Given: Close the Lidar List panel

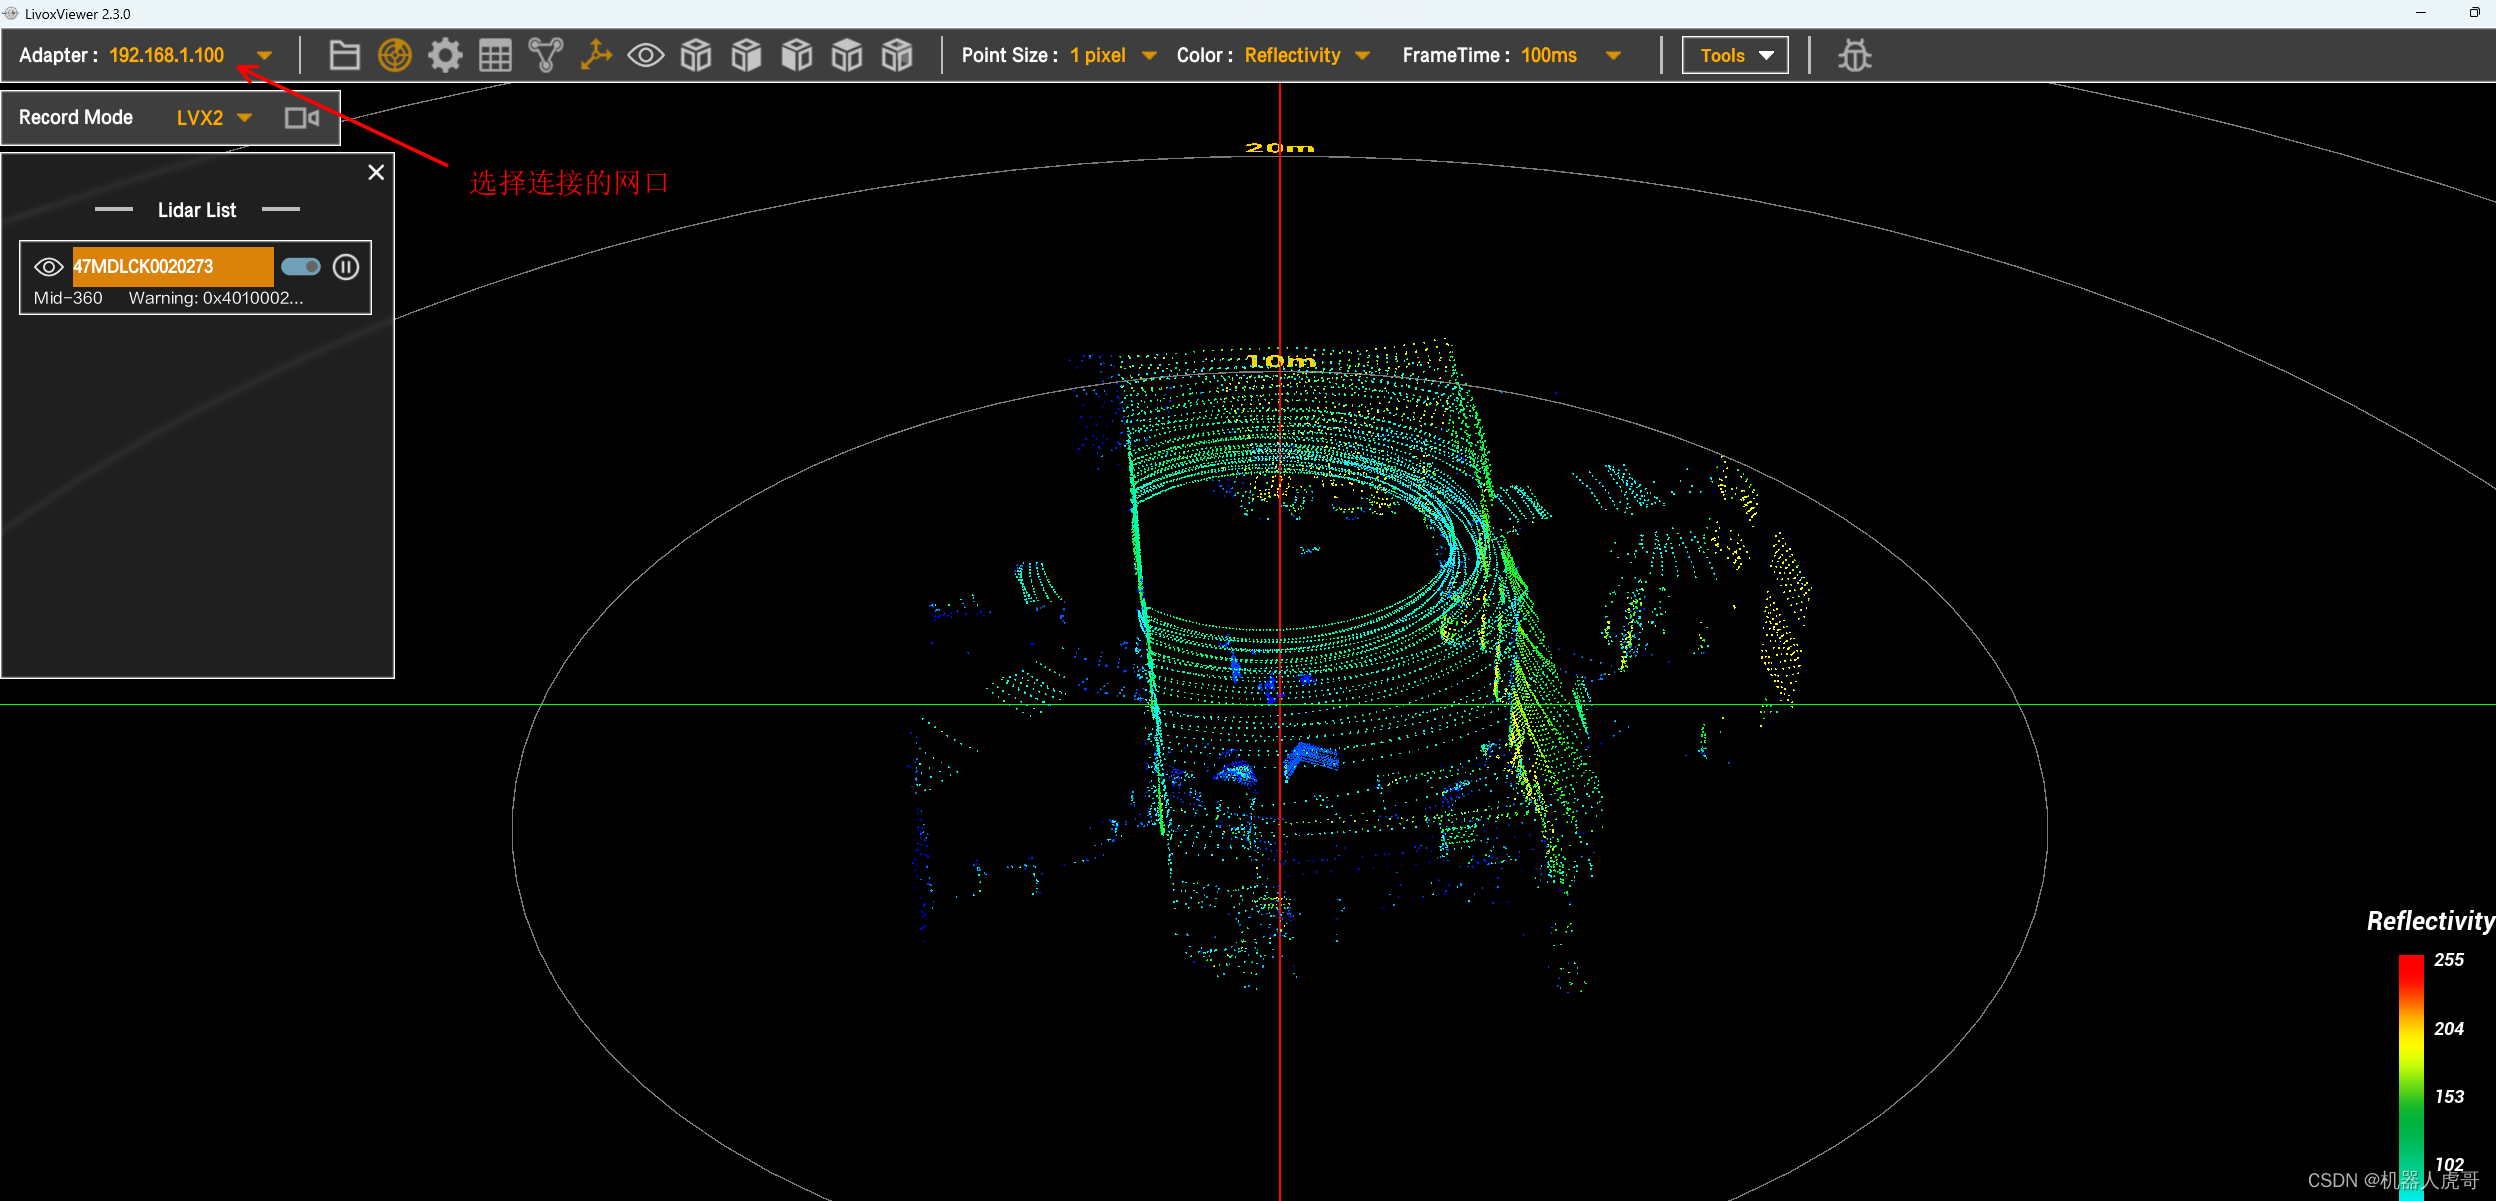Looking at the screenshot, I should 376,173.
